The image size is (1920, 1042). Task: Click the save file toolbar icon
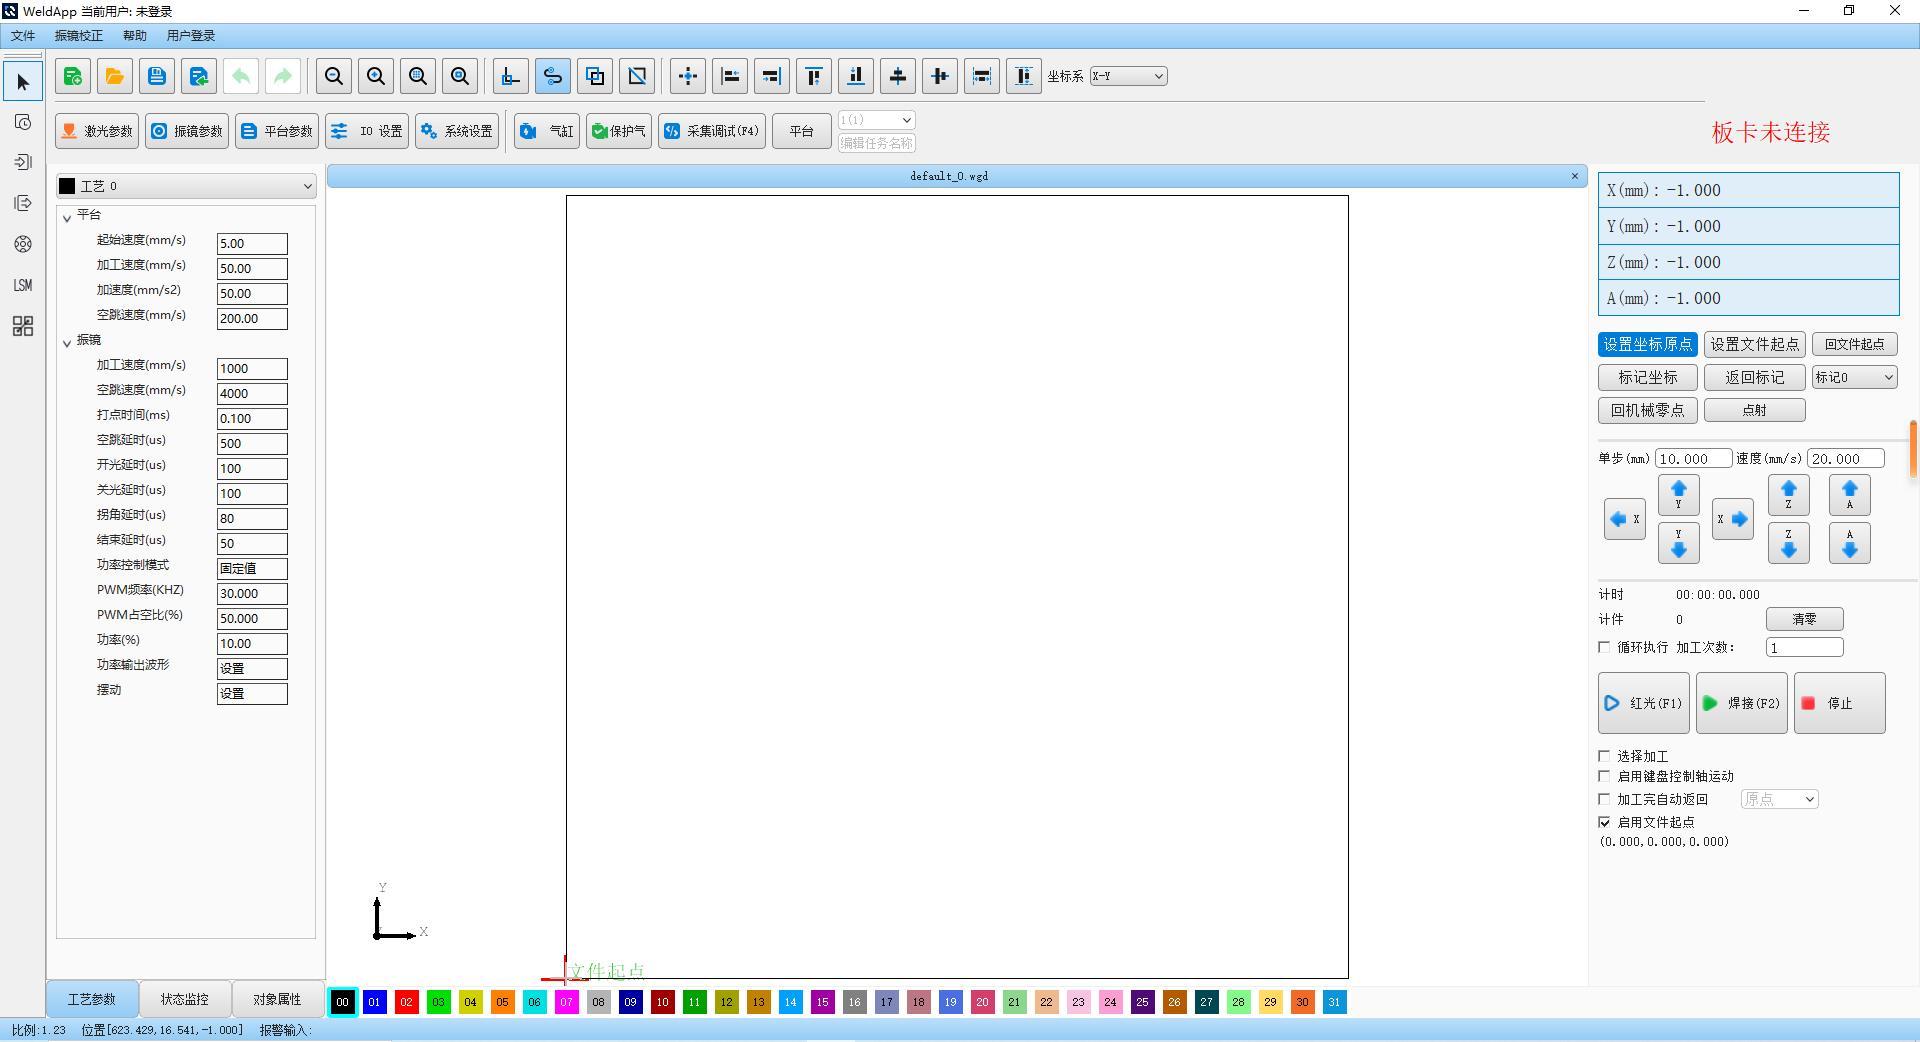[157, 76]
